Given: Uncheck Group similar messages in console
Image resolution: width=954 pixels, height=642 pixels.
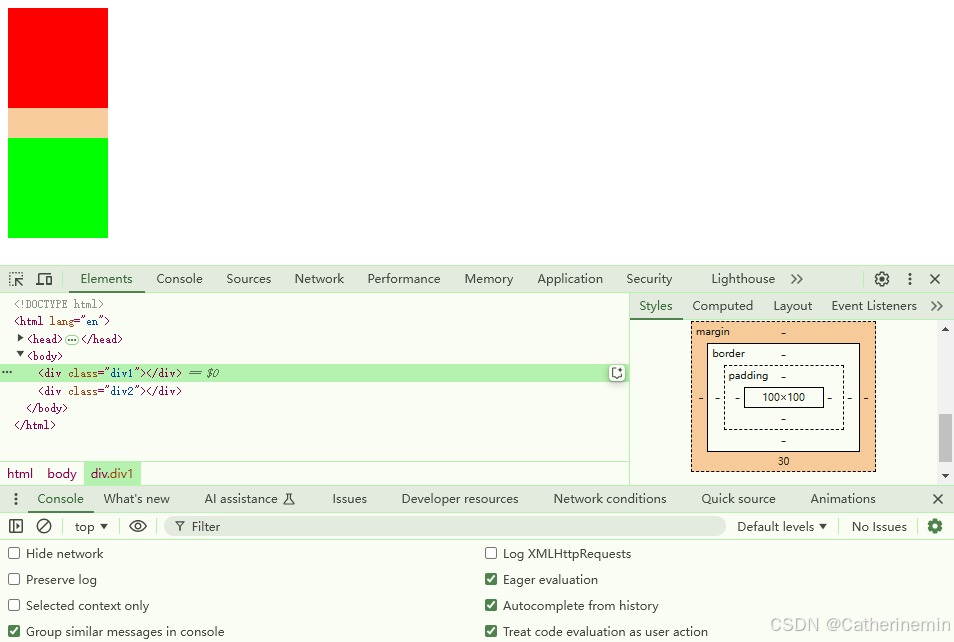Looking at the screenshot, I should pyautogui.click(x=14, y=631).
